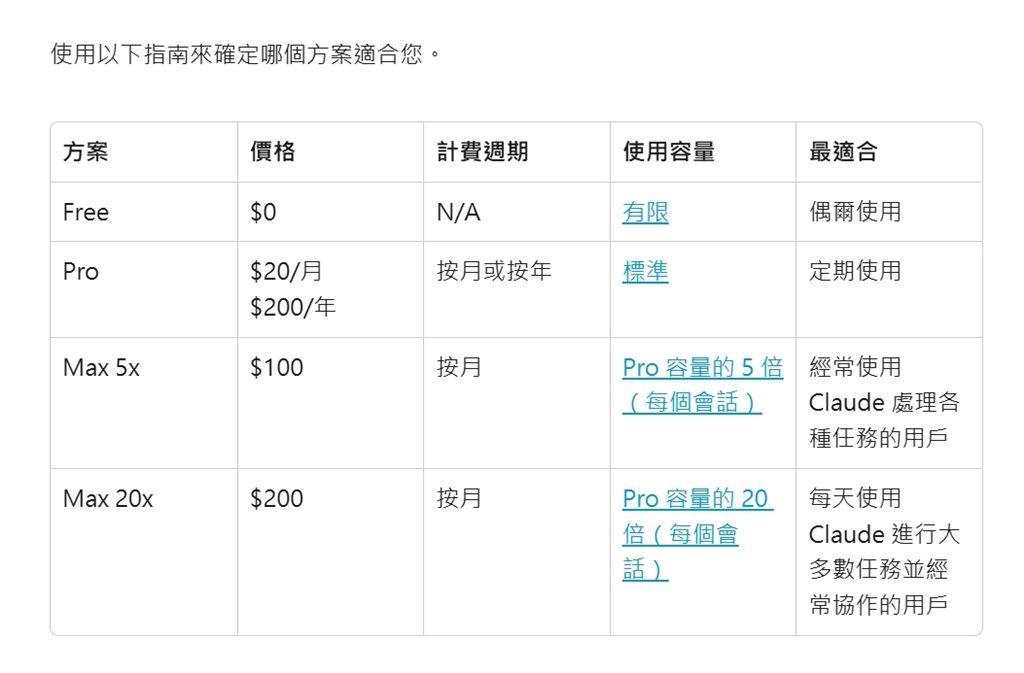This screenshot has width=1024, height=673.
Task: Click the $0 price cell
Action: 263,212
